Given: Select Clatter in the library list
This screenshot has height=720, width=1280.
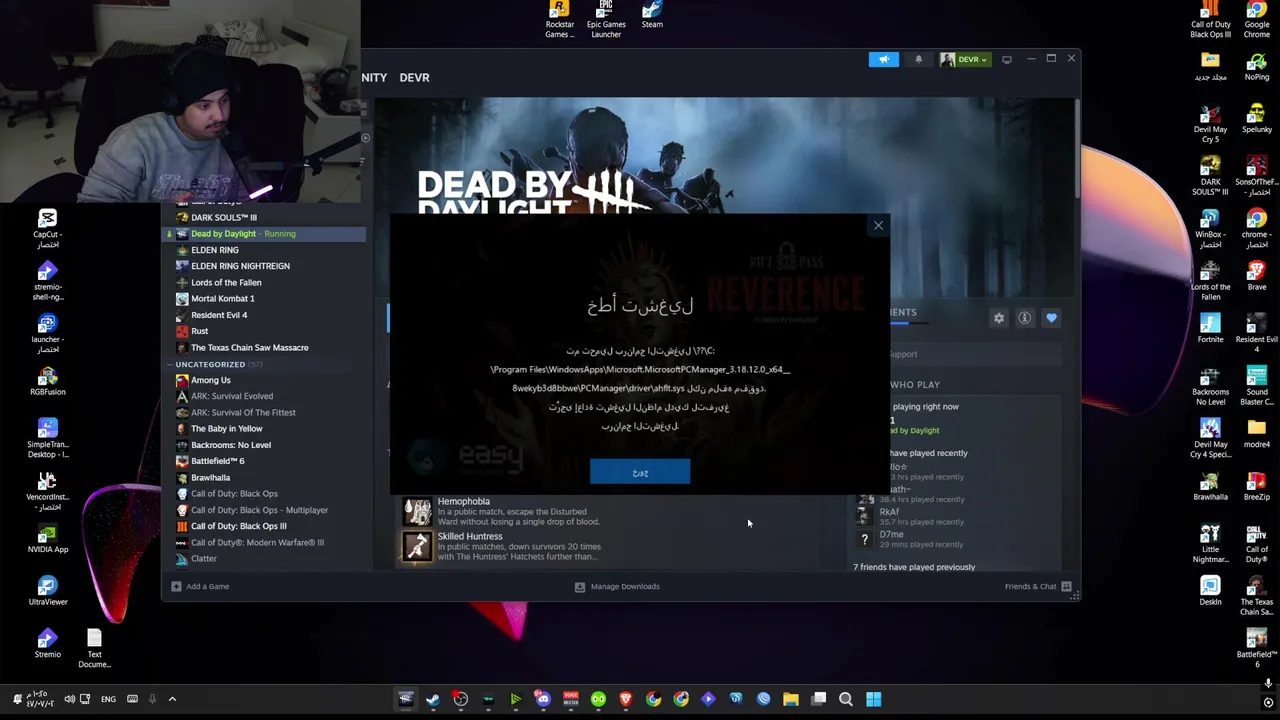Looking at the screenshot, I should (x=265, y=558).
